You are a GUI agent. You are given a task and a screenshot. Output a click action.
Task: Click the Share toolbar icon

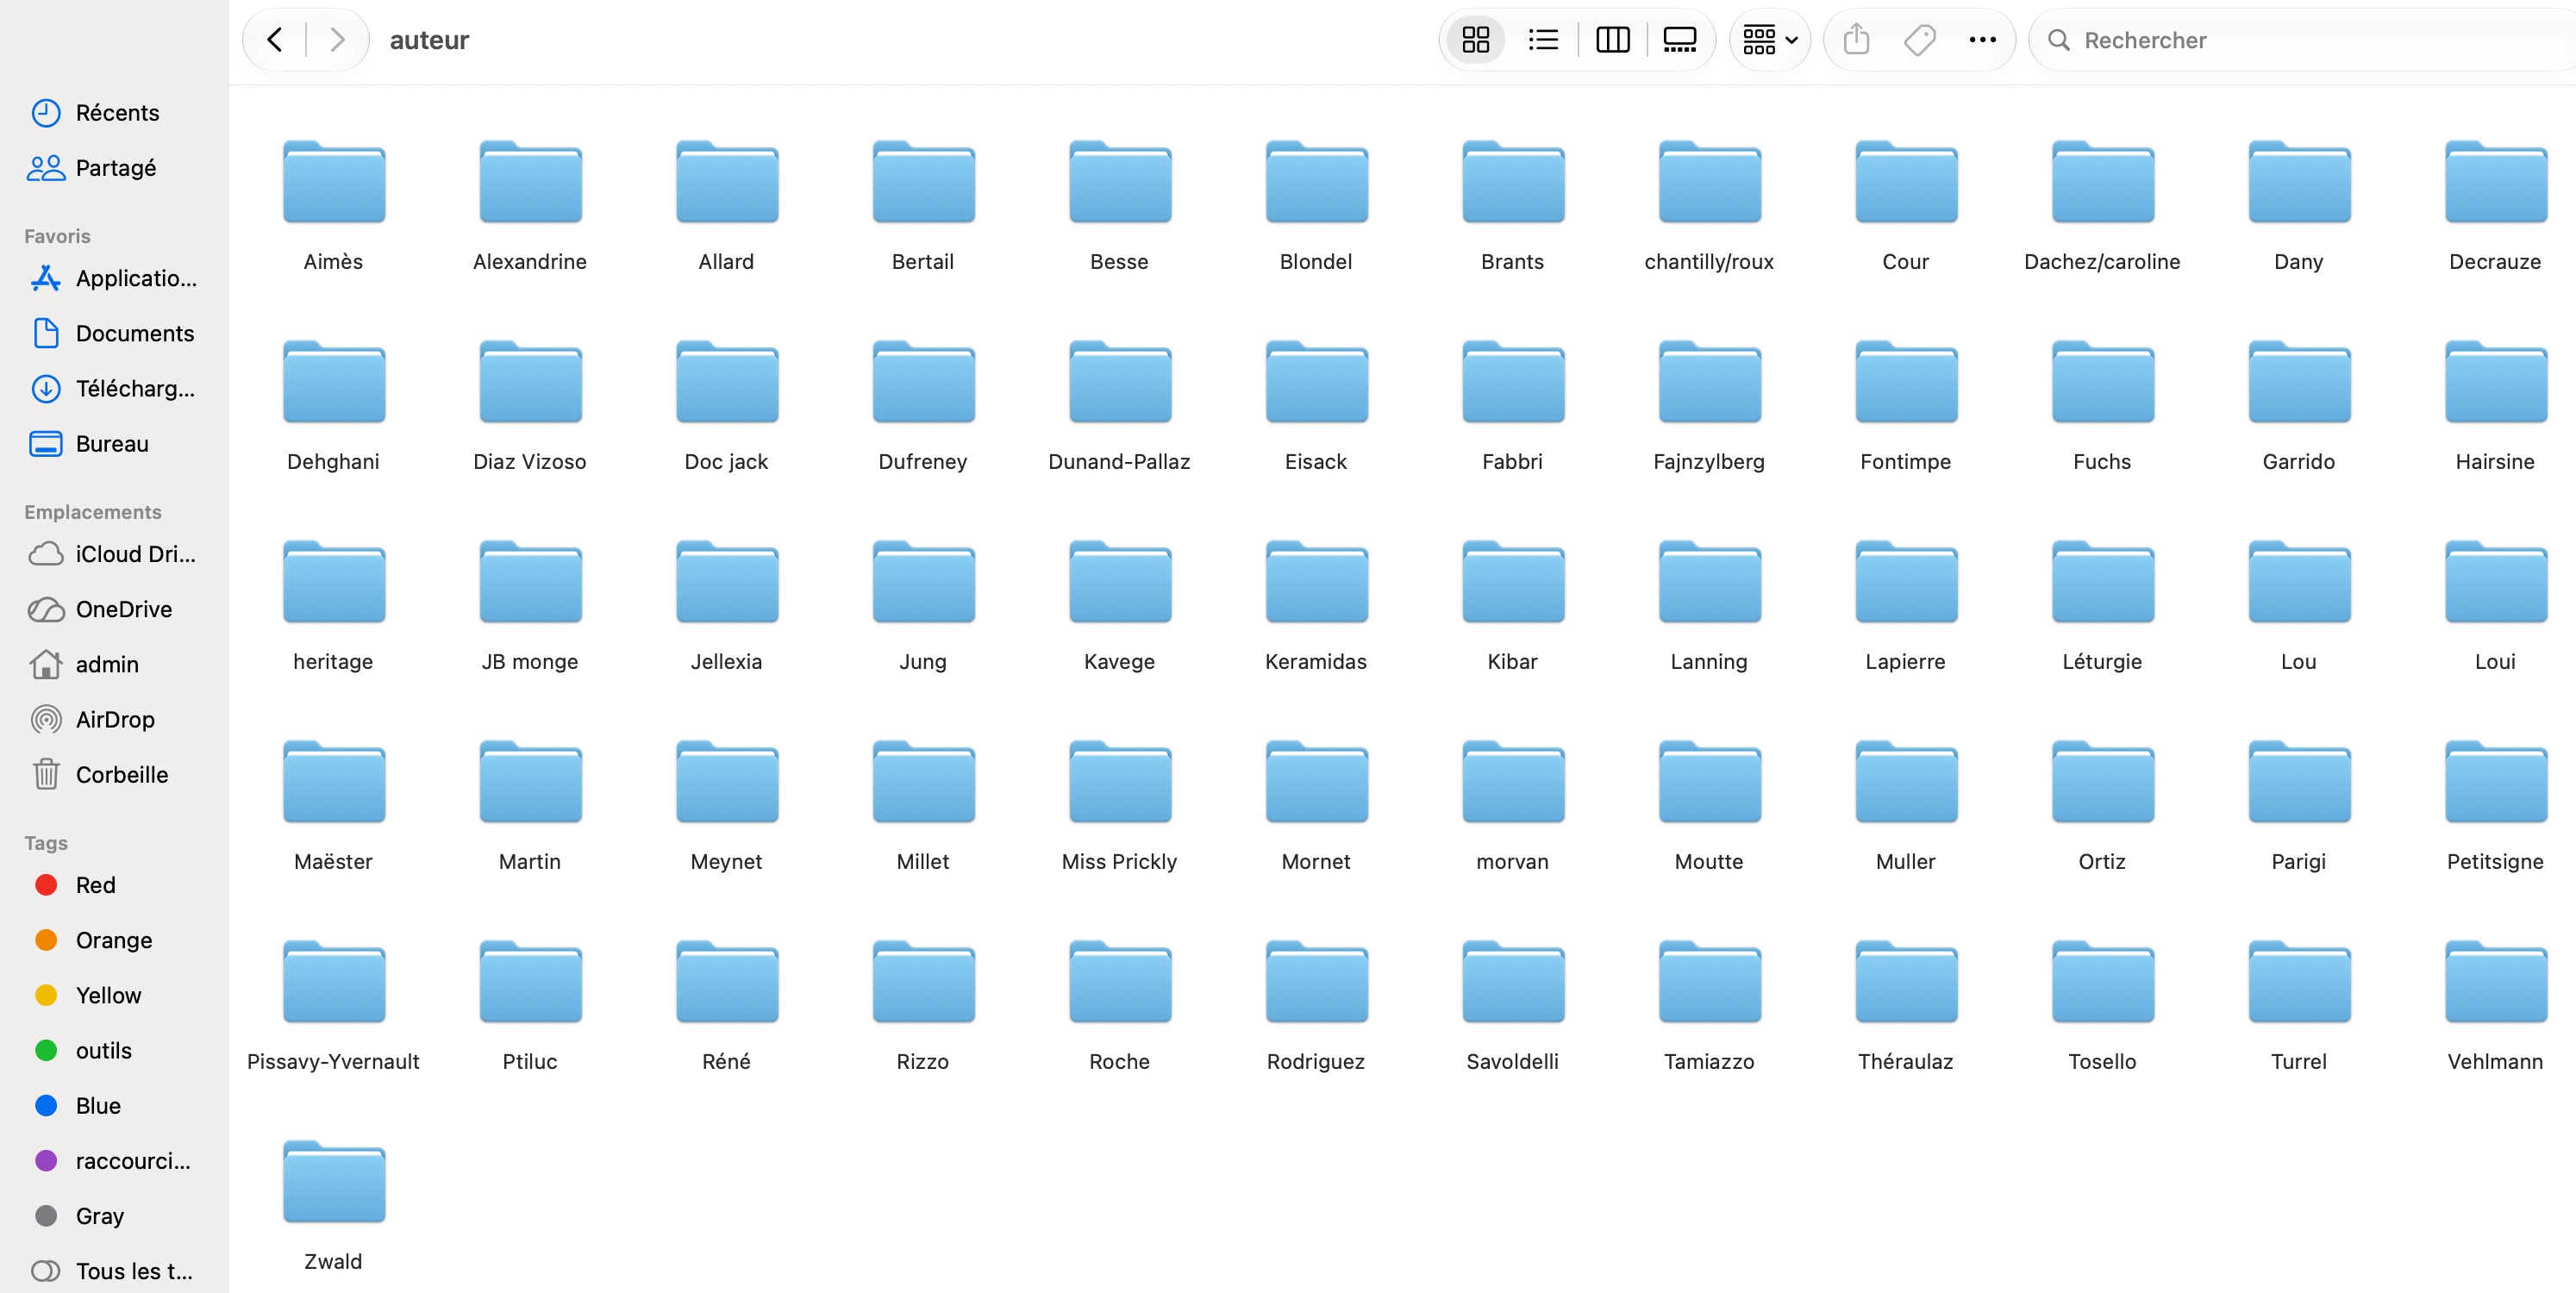(x=1856, y=40)
